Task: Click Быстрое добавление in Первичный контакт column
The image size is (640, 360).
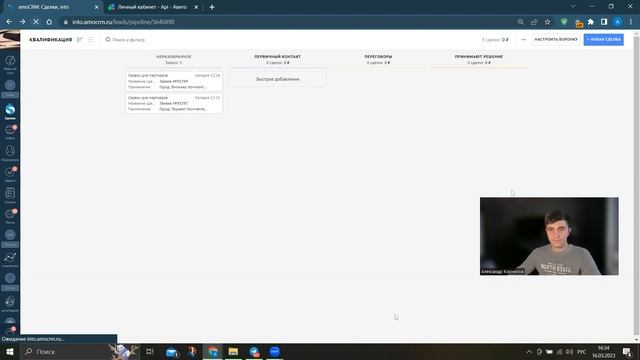Action: [x=278, y=79]
